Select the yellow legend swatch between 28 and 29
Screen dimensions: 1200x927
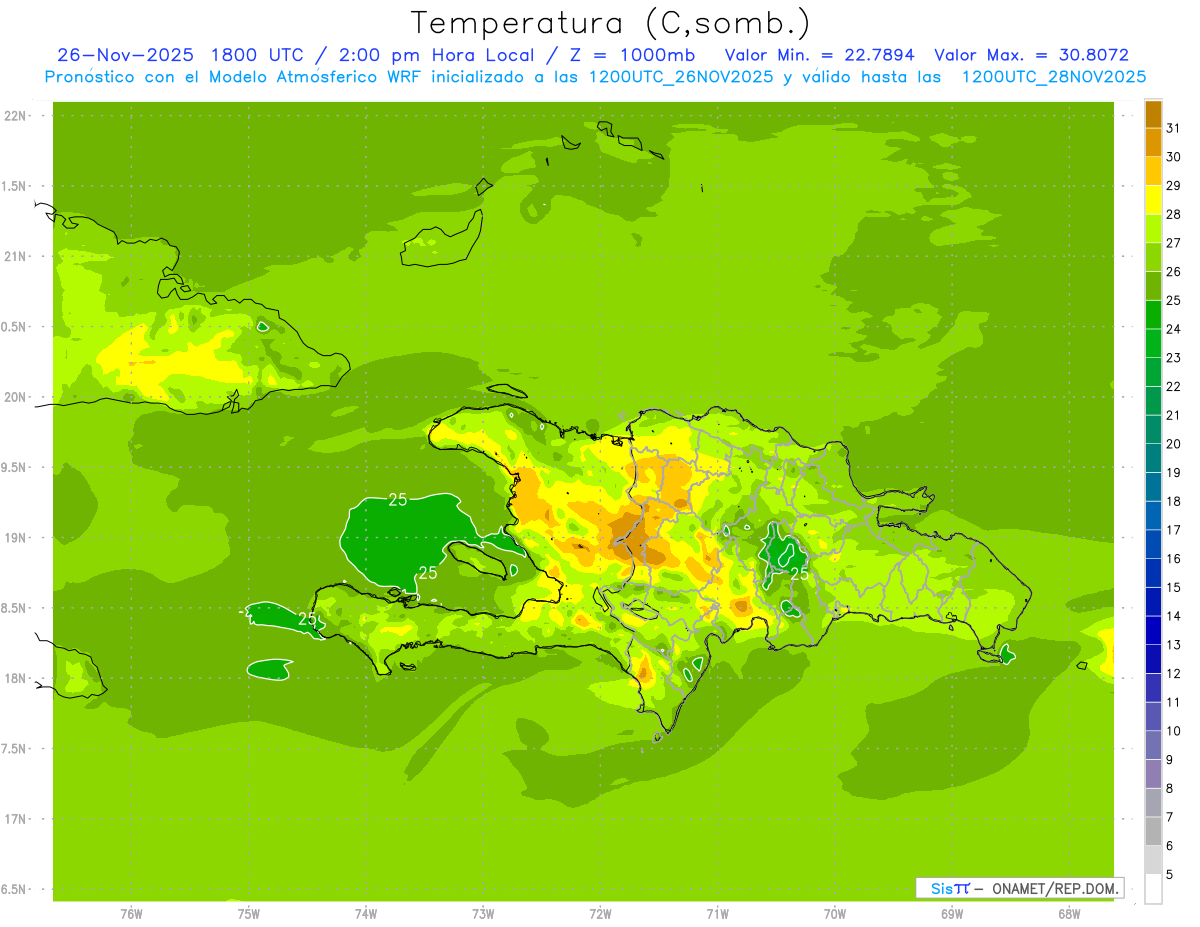pos(1153,200)
